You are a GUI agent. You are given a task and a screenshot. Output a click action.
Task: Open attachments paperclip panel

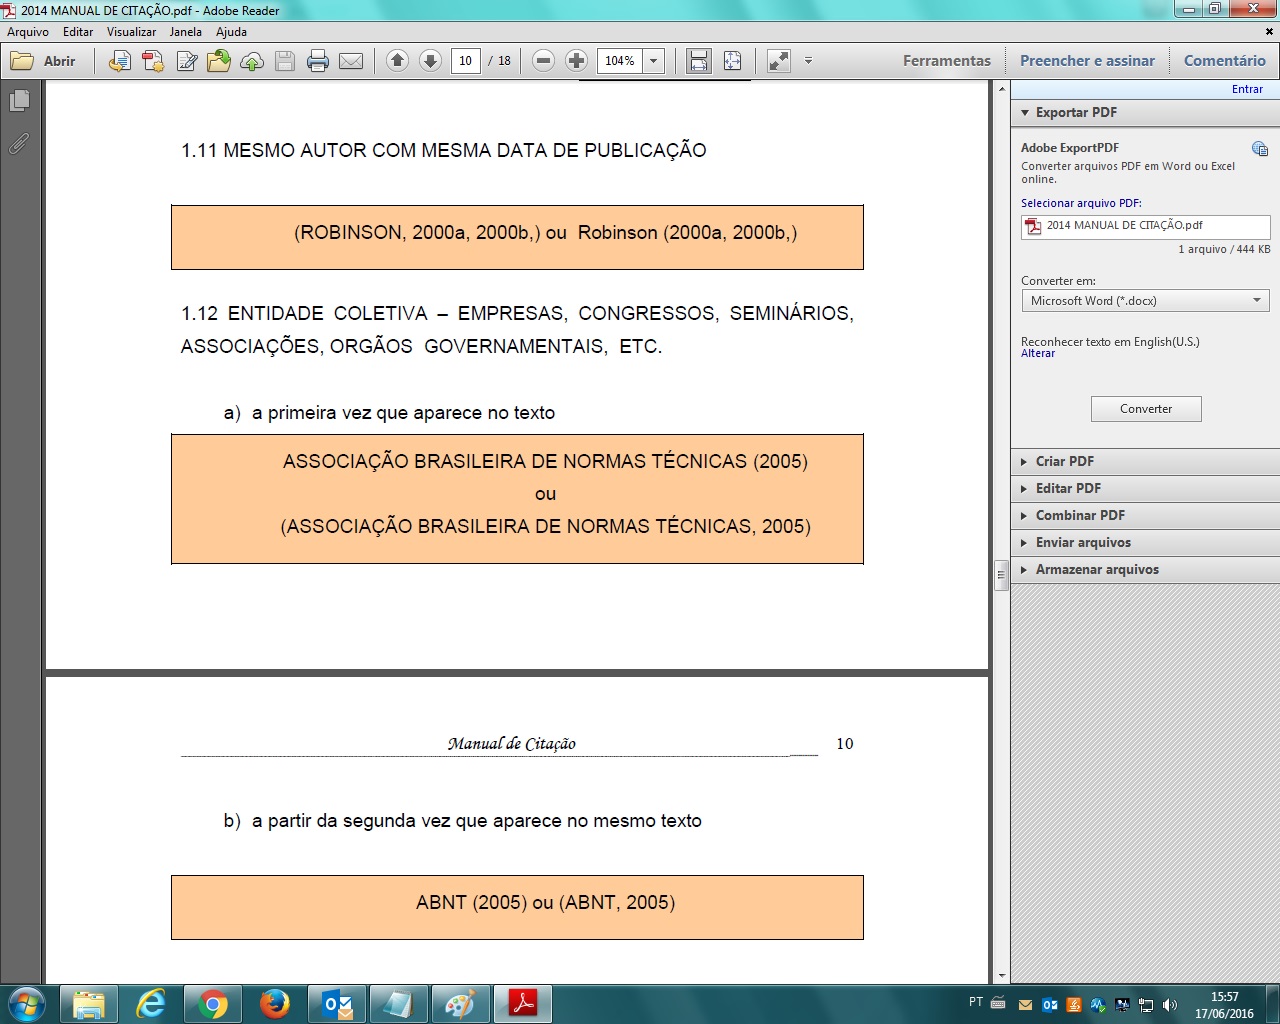19,144
